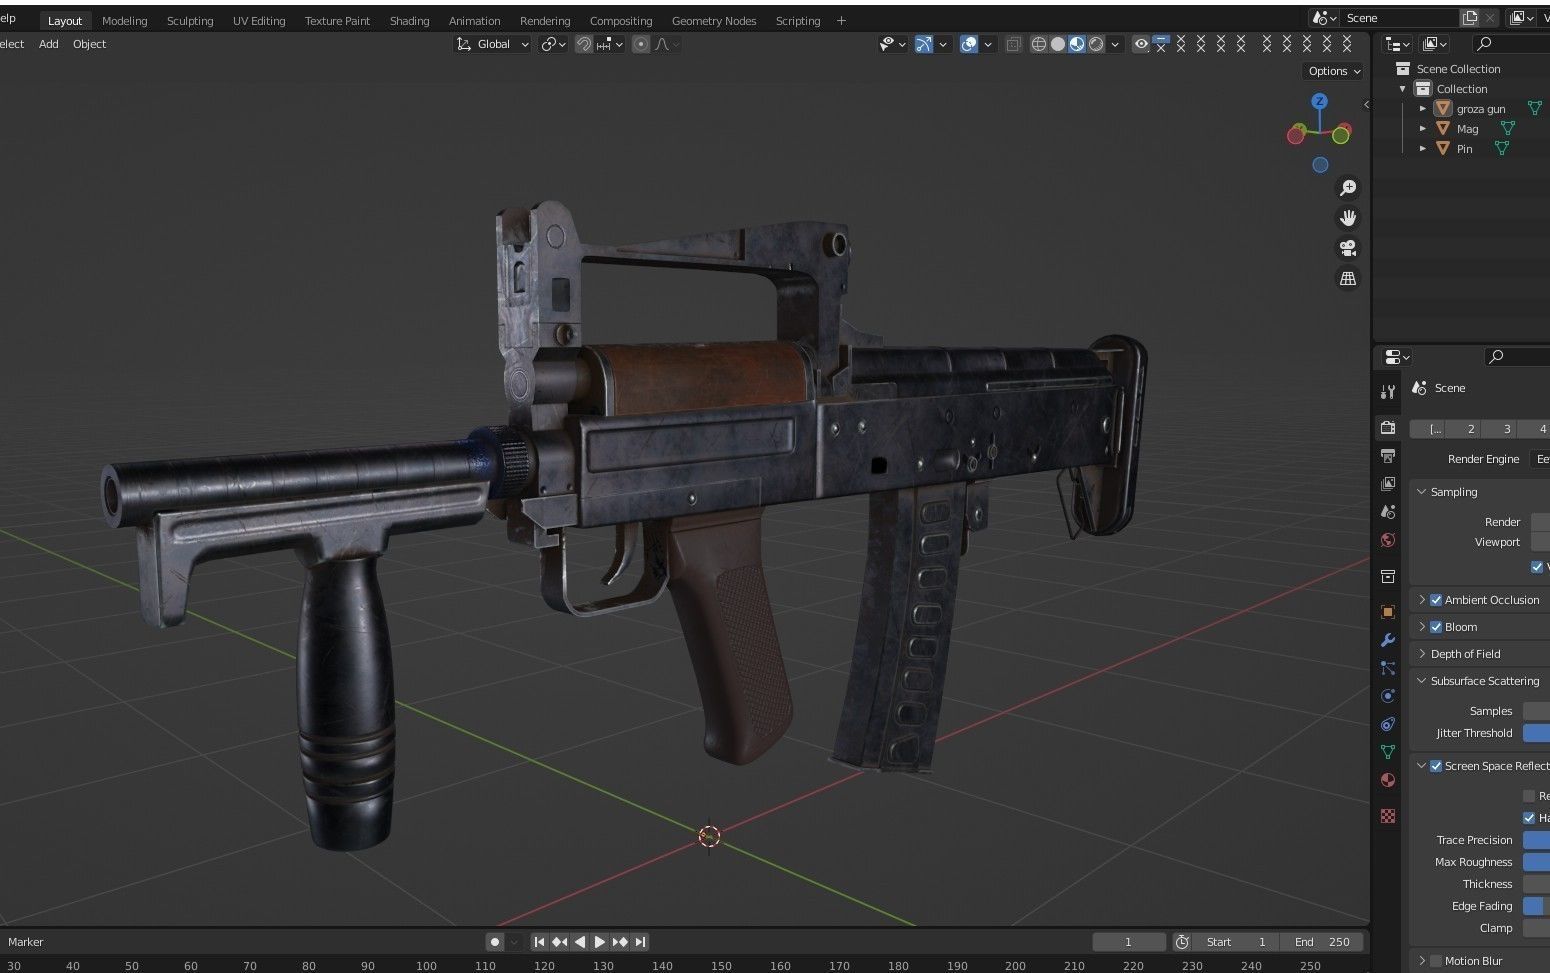
Task: Open the Modifiers properties tab
Action: pyautogui.click(x=1387, y=640)
